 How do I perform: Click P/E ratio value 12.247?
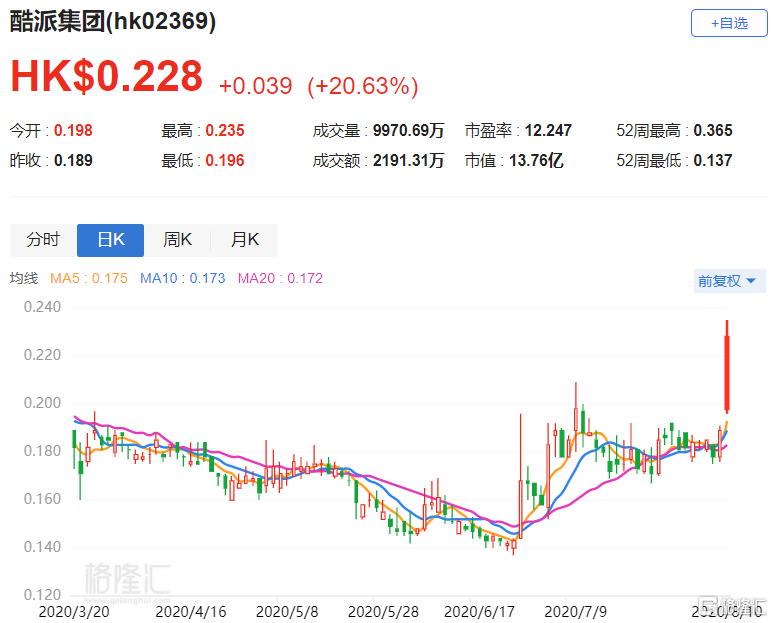click(548, 131)
